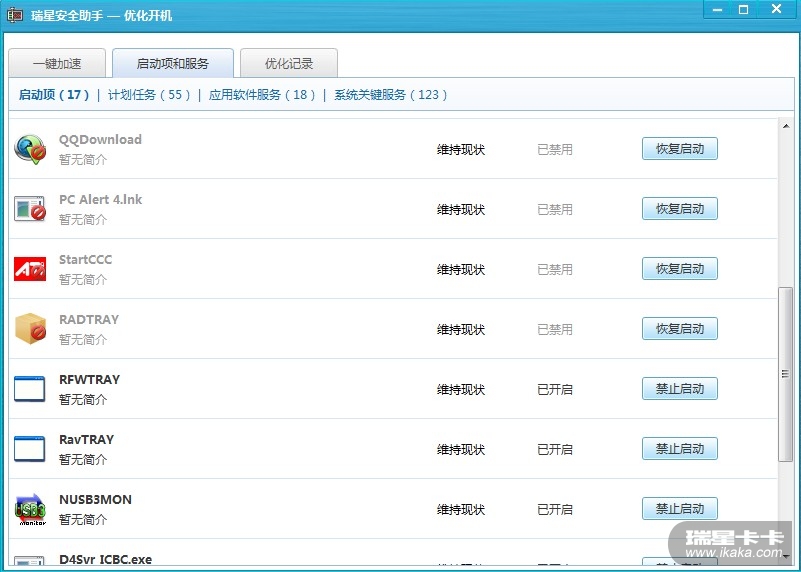This screenshot has width=801, height=572.
Task: Click the RavTRAY window icon
Action: [x=30, y=449]
